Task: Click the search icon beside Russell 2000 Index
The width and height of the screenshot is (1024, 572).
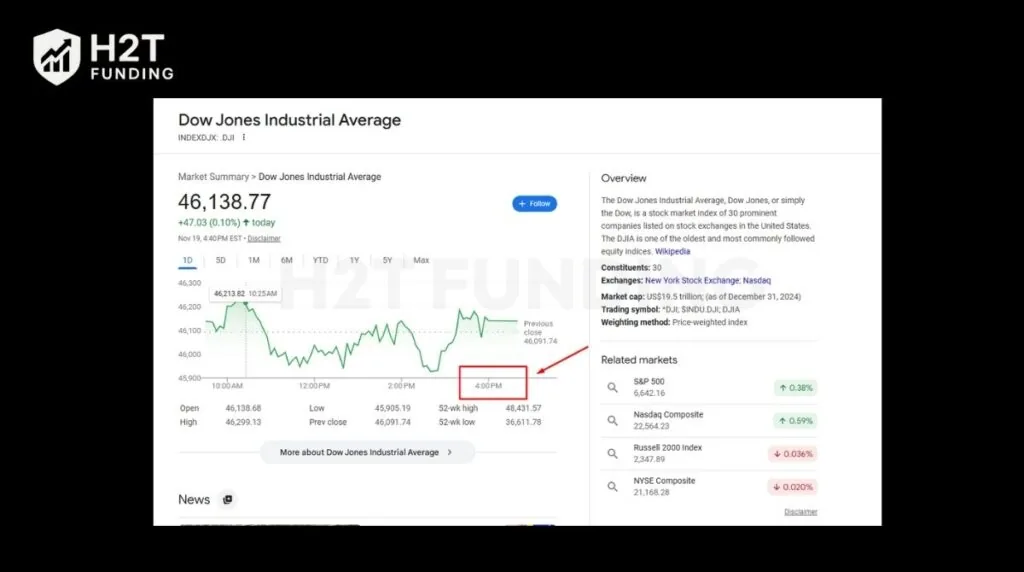Action: point(613,454)
